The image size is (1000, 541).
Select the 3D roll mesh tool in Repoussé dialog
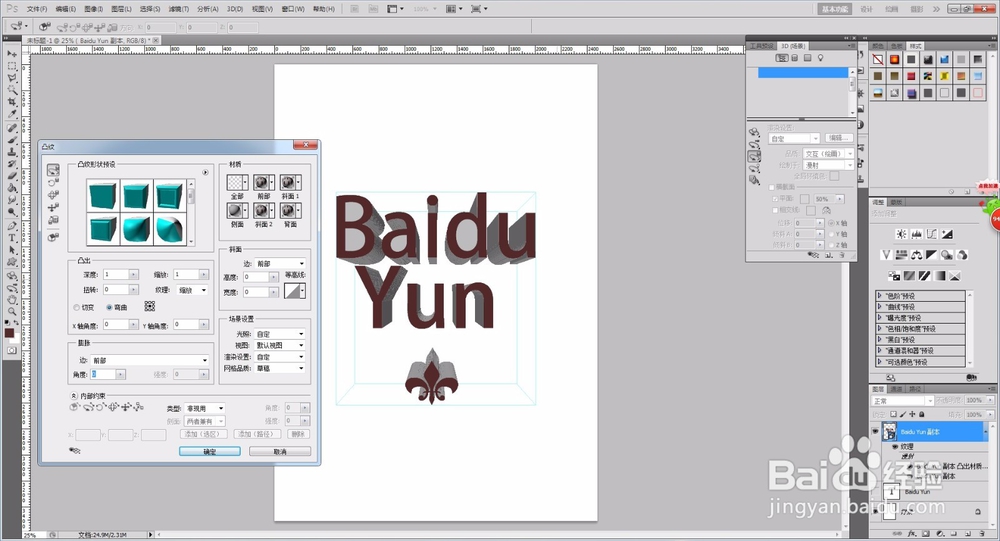(54, 182)
